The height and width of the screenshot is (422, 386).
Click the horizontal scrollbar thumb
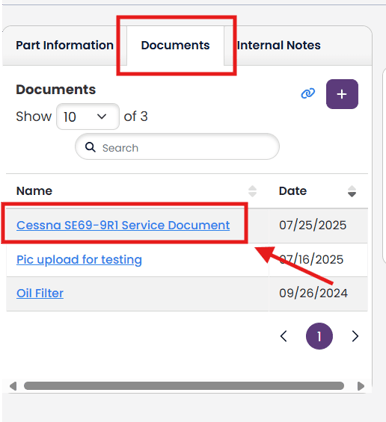[184, 386]
